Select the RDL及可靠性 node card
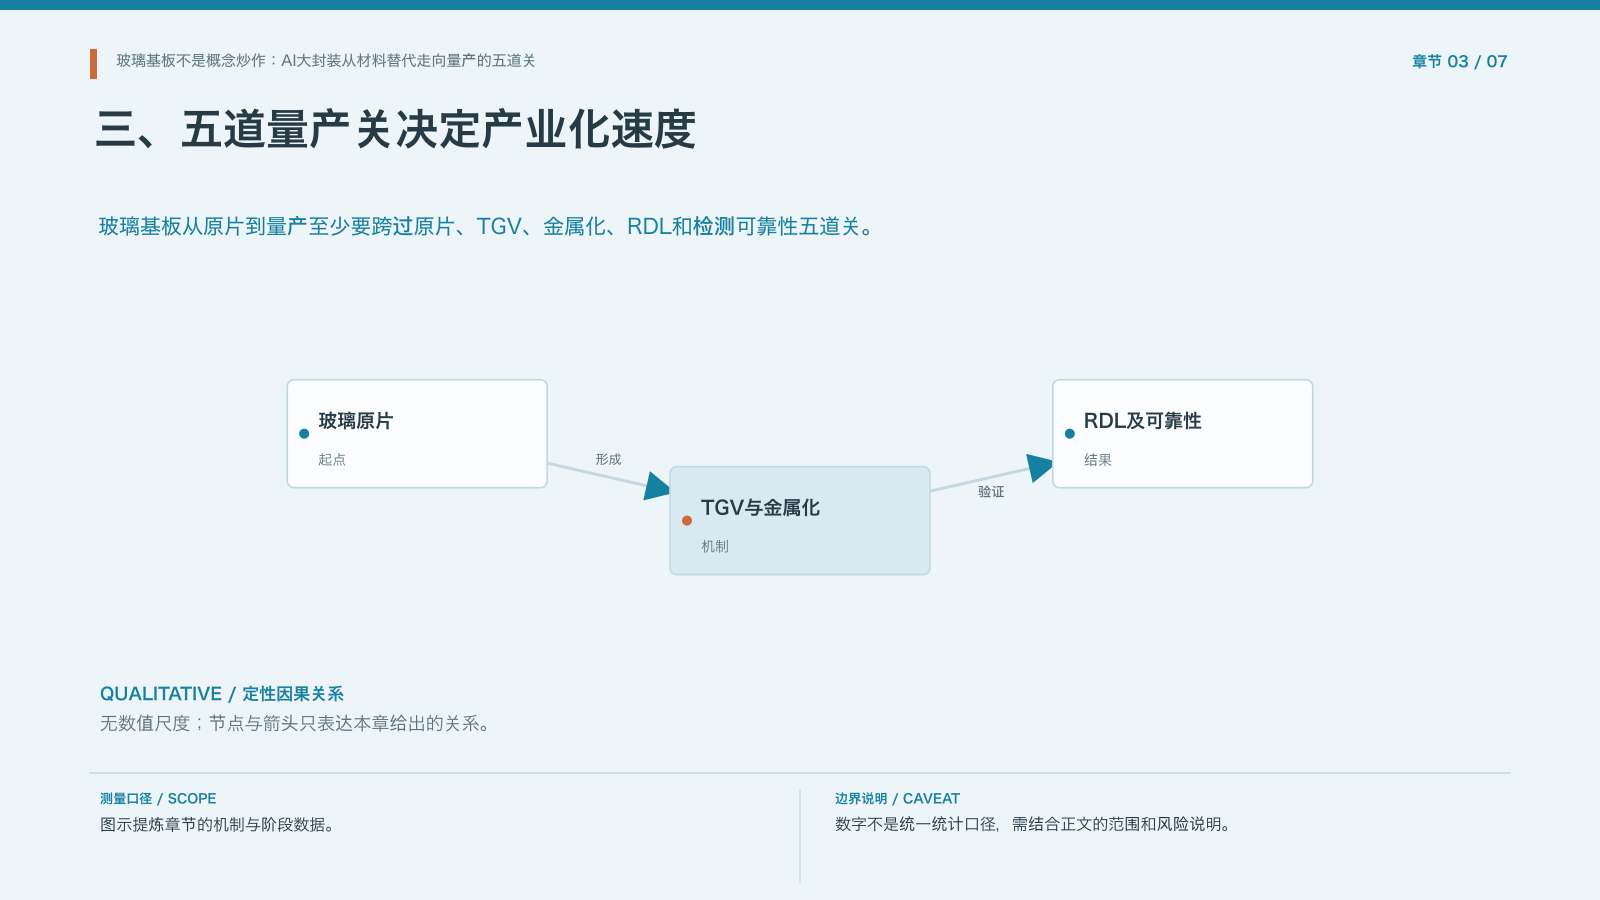1600x900 pixels. tap(1183, 434)
